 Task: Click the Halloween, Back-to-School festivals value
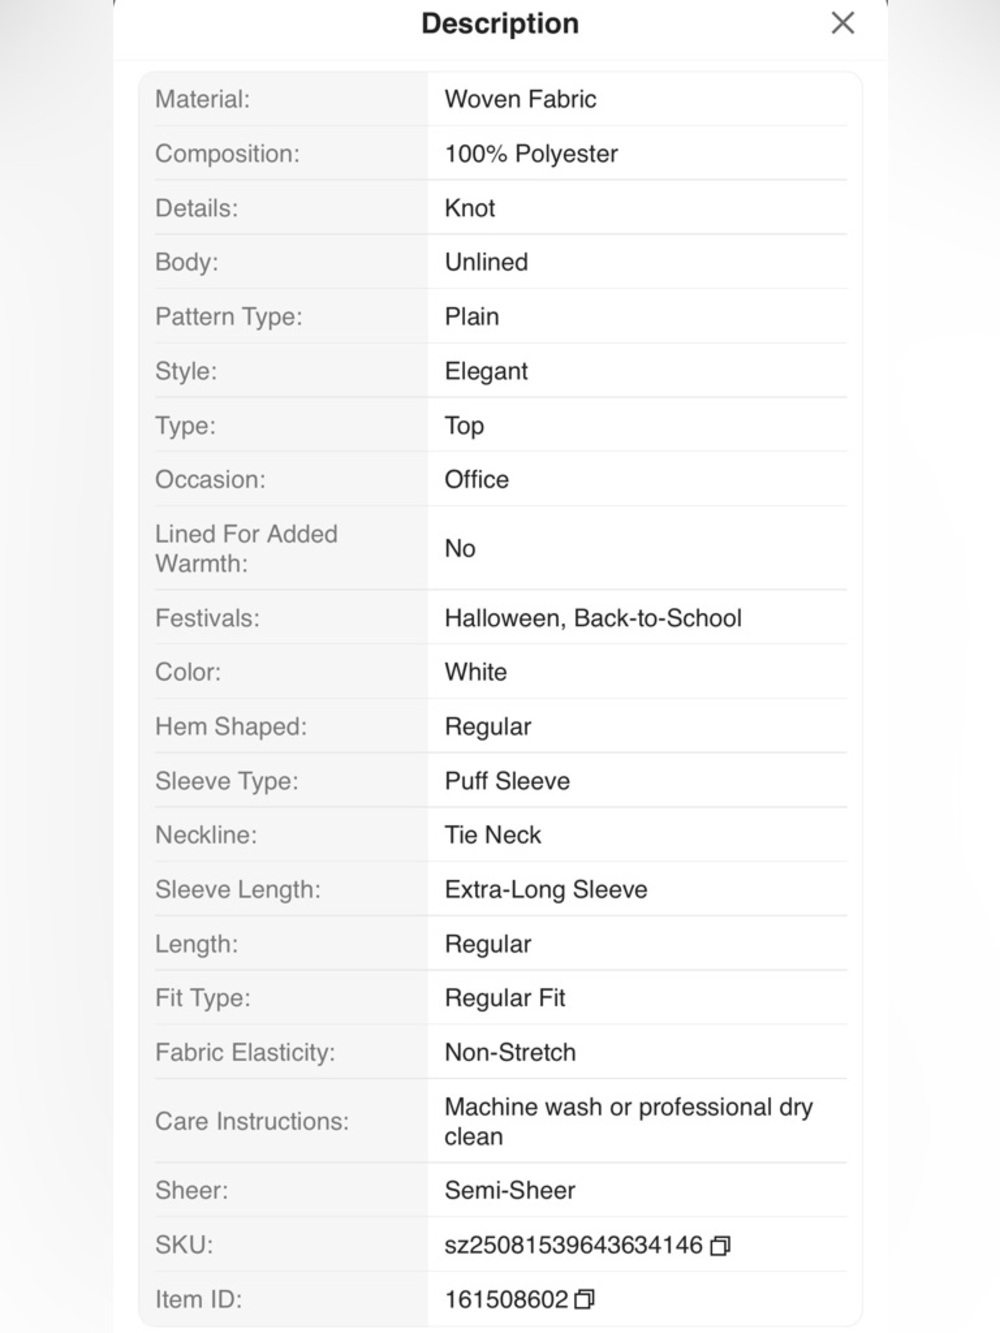pyautogui.click(x=593, y=618)
